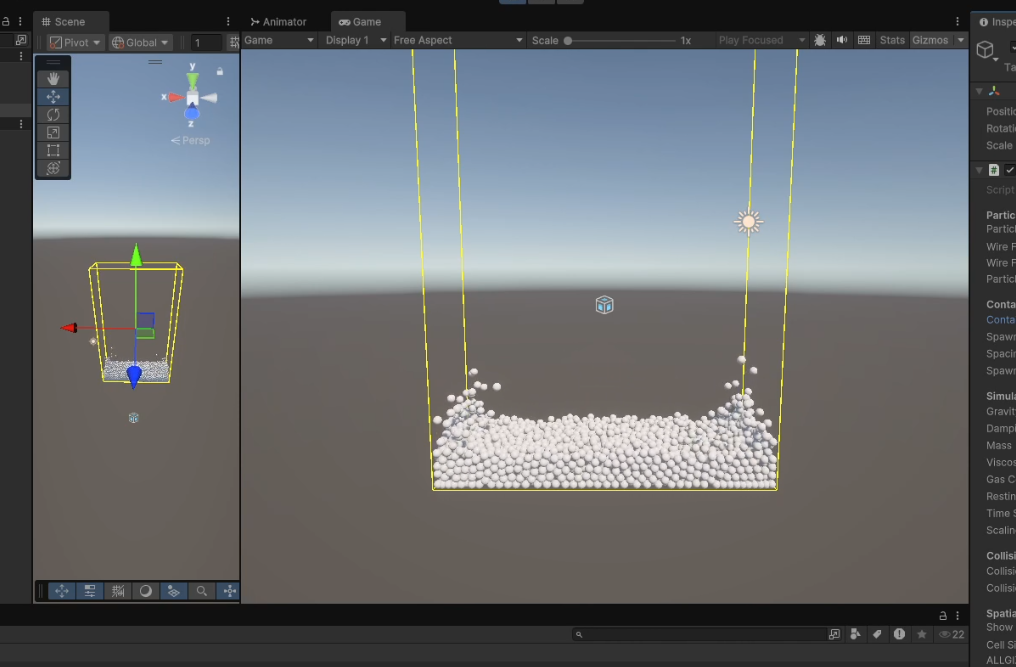Select the Rotate tool

(x=53, y=115)
